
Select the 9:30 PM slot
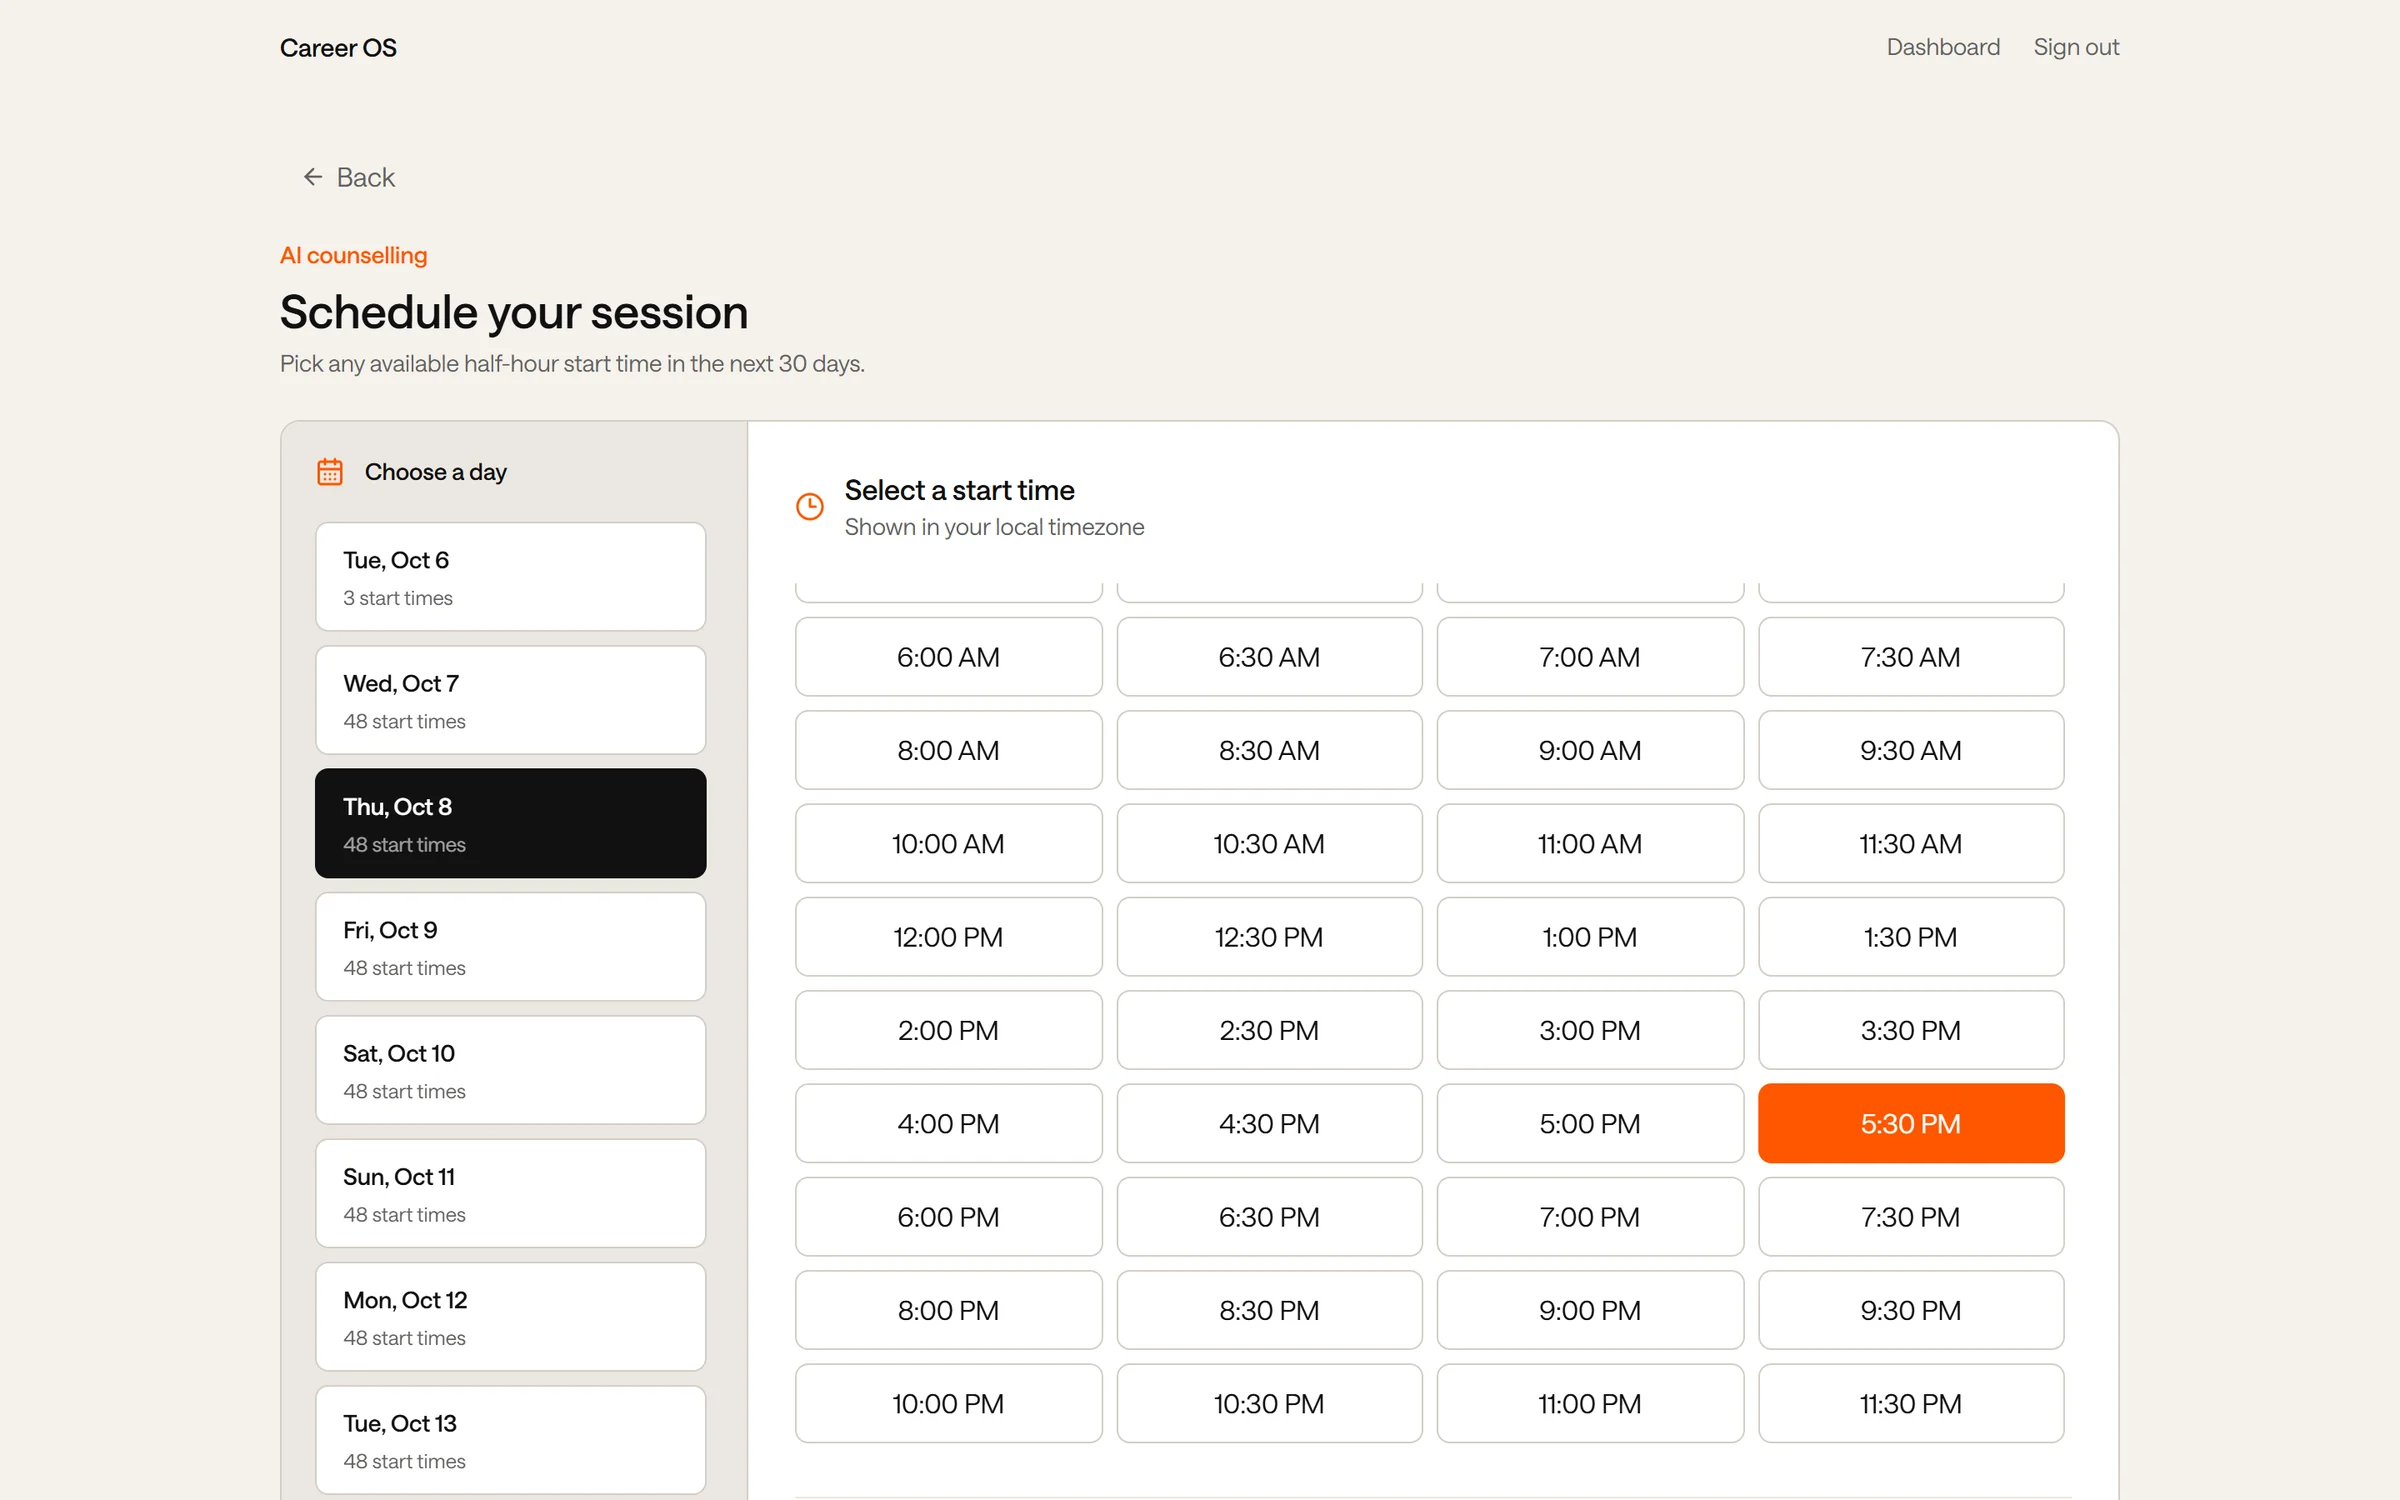click(x=1911, y=1310)
